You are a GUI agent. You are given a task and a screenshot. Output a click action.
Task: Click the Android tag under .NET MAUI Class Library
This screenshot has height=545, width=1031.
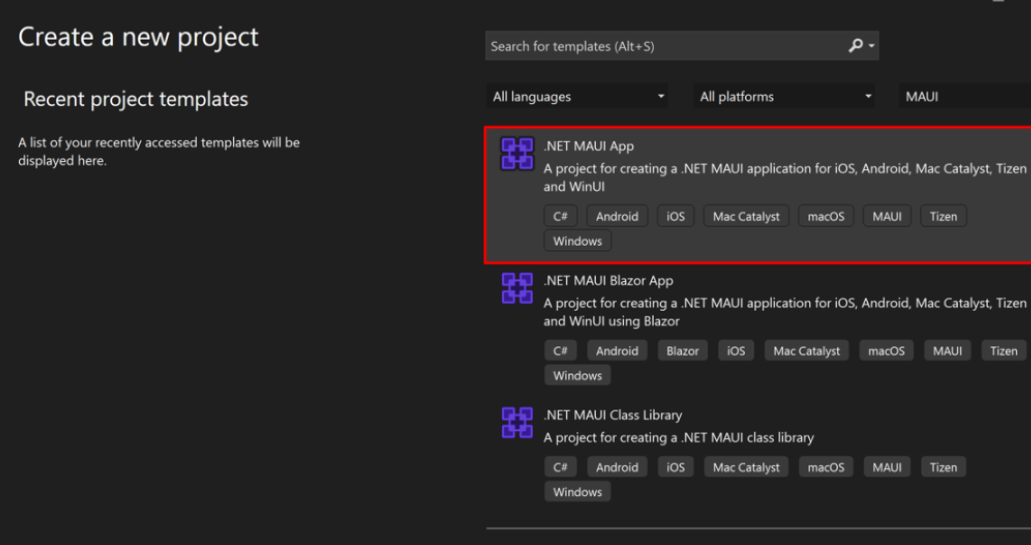tap(617, 467)
